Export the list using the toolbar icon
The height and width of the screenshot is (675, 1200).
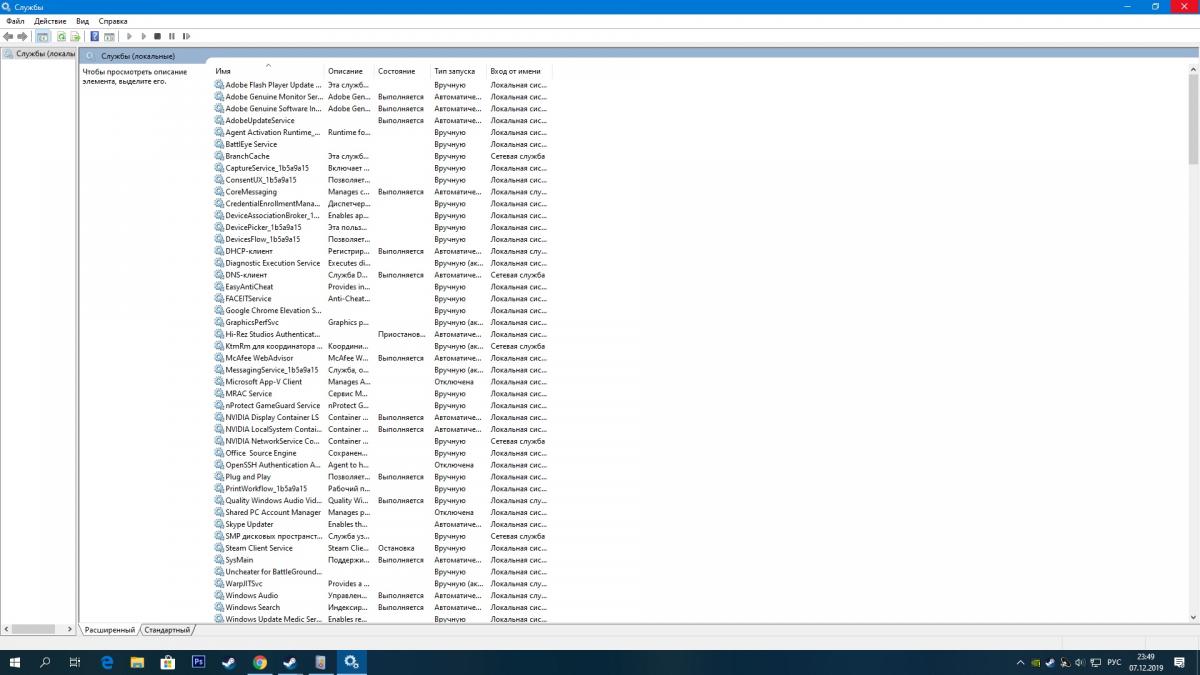point(75,36)
